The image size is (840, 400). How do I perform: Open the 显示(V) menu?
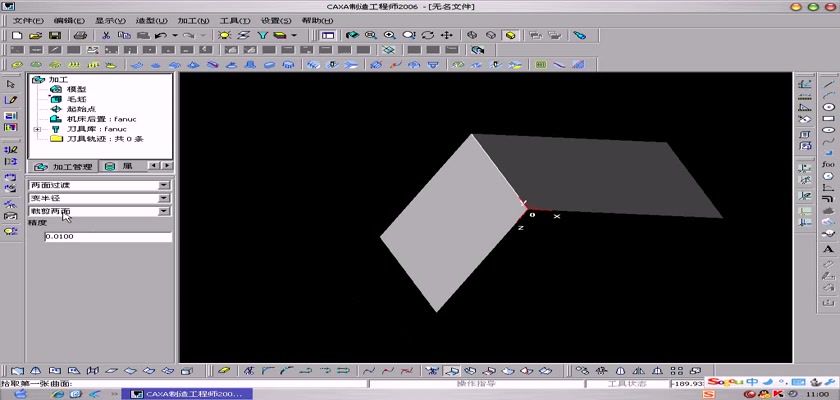pyautogui.click(x=110, y=20)
